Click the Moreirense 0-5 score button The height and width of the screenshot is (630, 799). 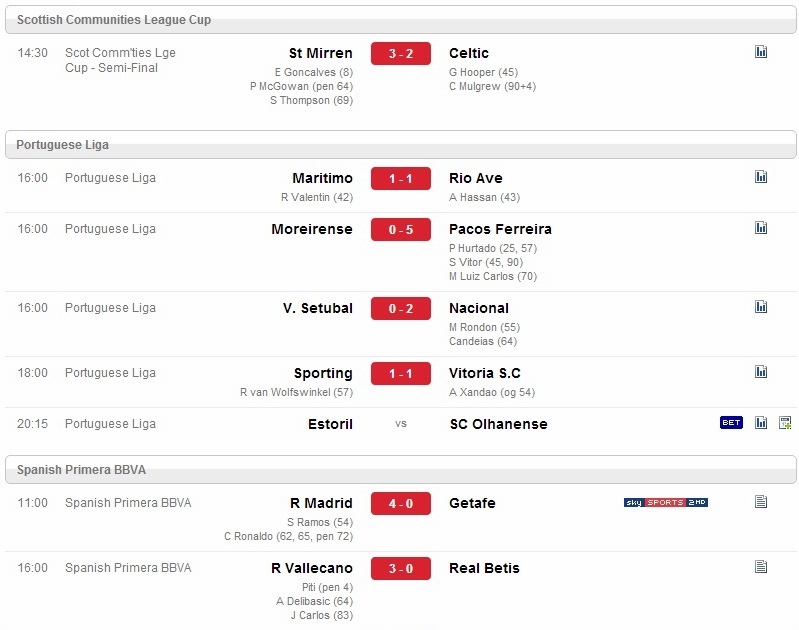pyautogui.click(x=401, y=229)
